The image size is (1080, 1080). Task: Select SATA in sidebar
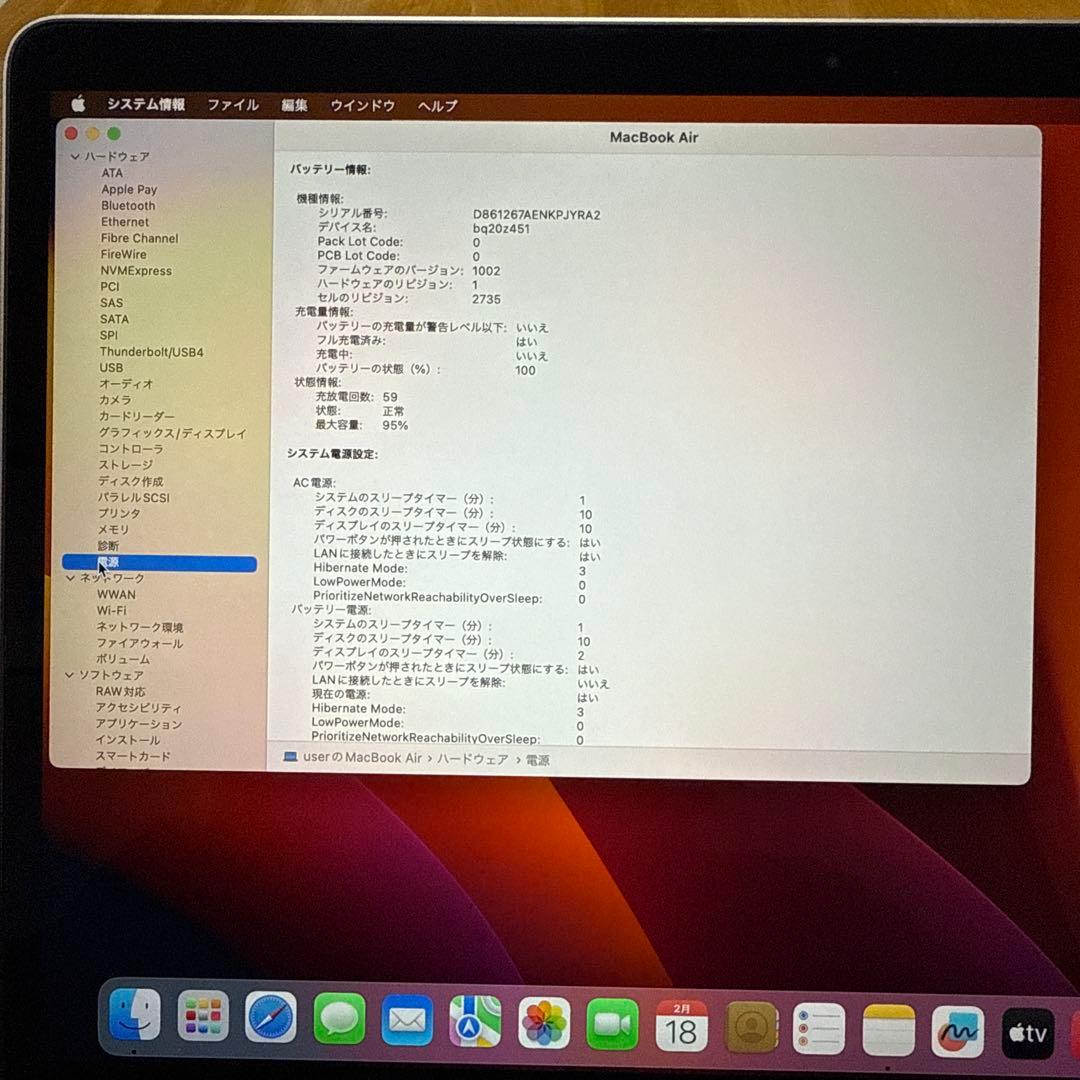(114, 319)
